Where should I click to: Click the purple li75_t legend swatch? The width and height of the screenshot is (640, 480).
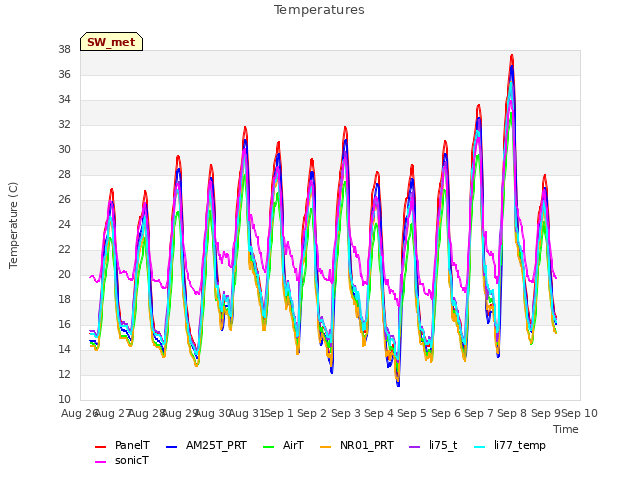pyautogui.click(x=415, y=447)
